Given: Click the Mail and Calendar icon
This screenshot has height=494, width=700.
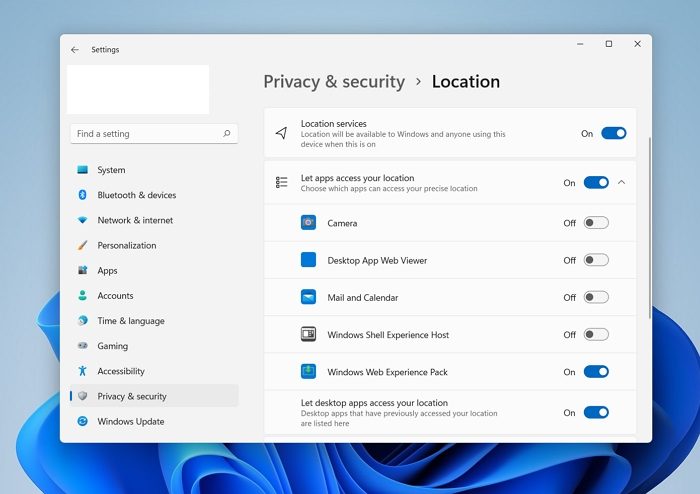Looking at the screenshot, I should [308, 297].
